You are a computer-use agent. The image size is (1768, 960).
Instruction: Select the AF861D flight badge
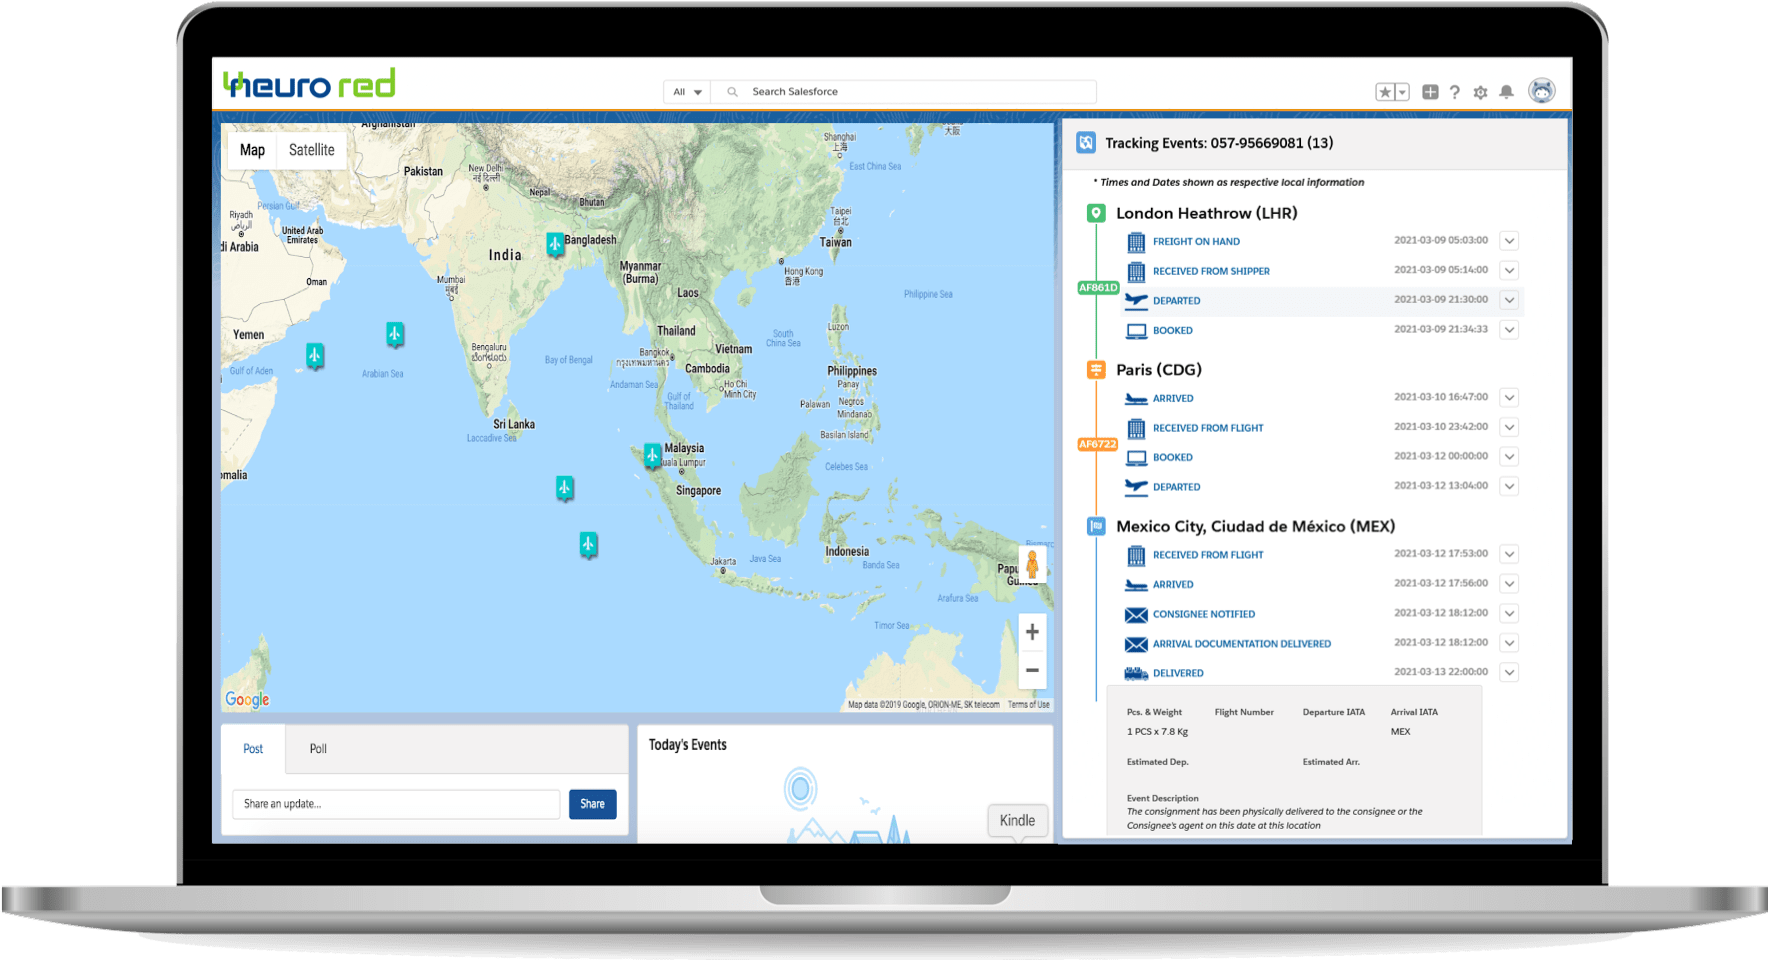click(1097, 288)
